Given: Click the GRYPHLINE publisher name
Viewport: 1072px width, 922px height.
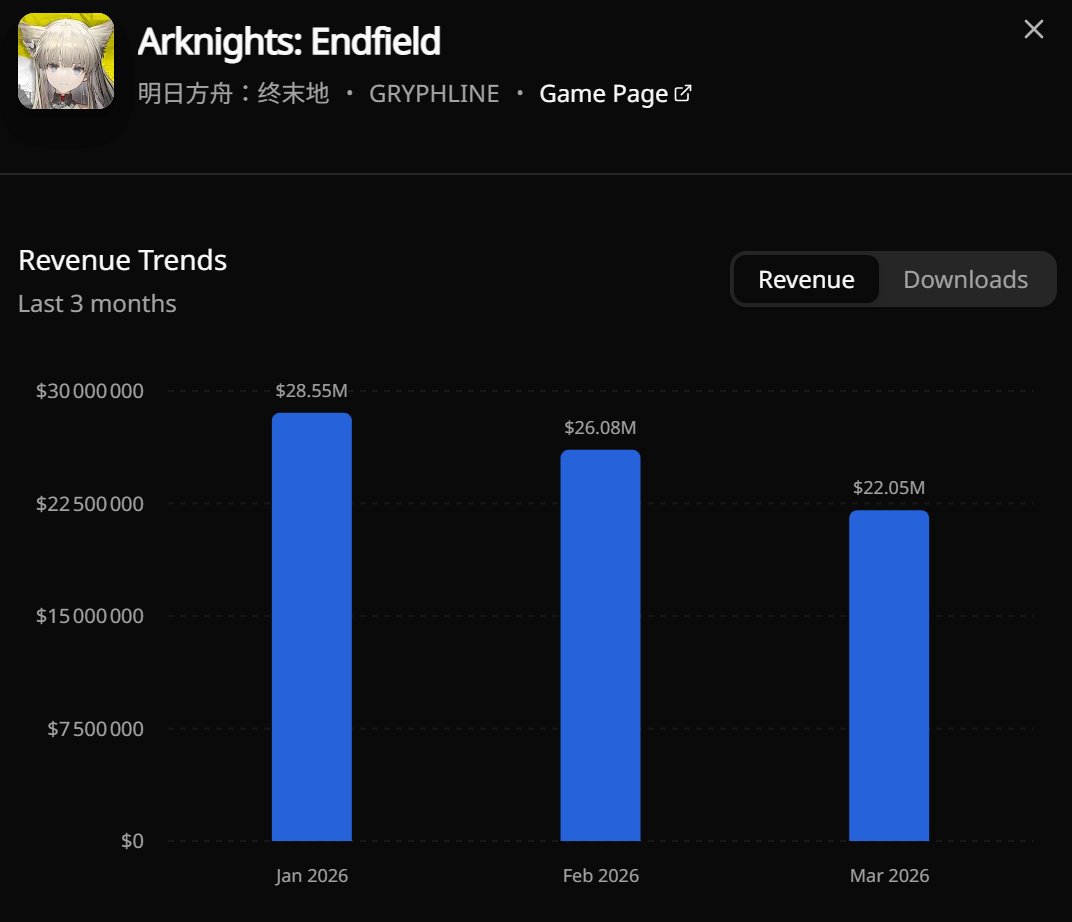Looking at the screenshot, I should (434, 94).
